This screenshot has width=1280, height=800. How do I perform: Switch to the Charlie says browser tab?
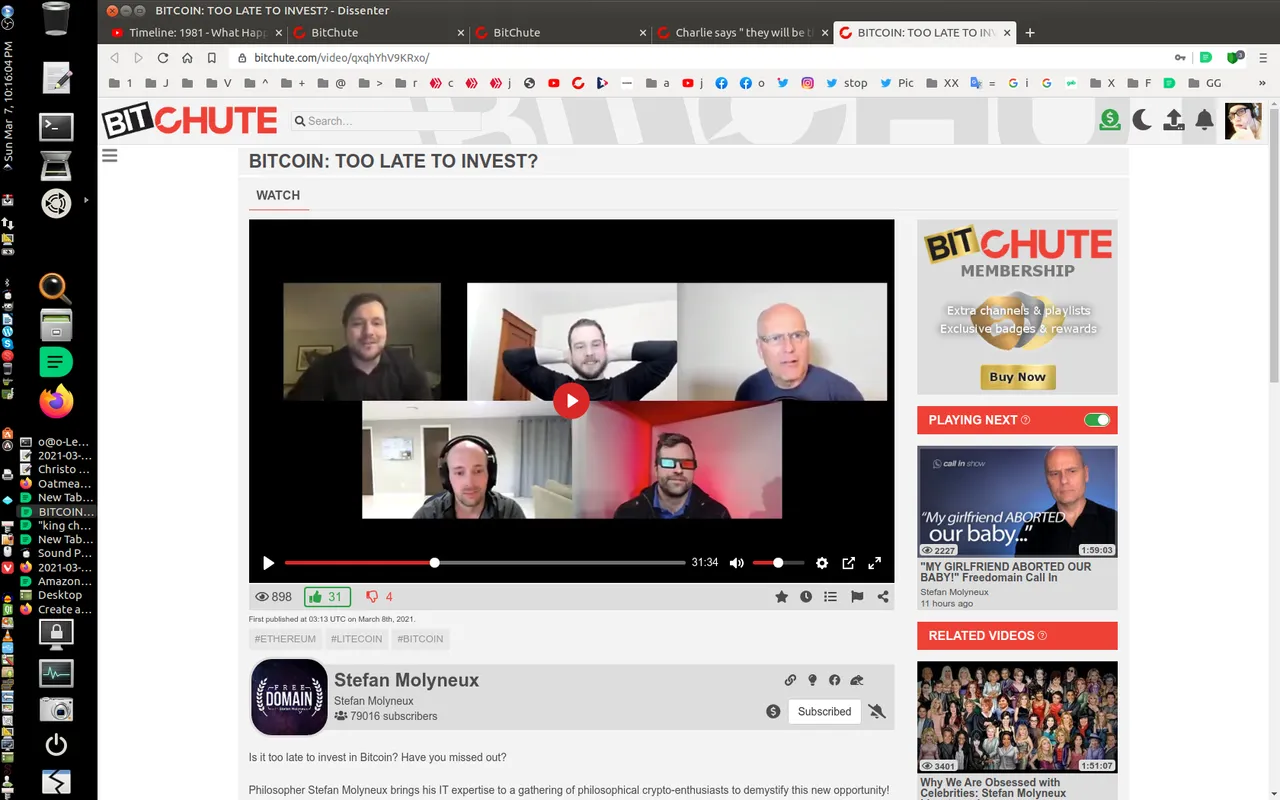point(741,32)
